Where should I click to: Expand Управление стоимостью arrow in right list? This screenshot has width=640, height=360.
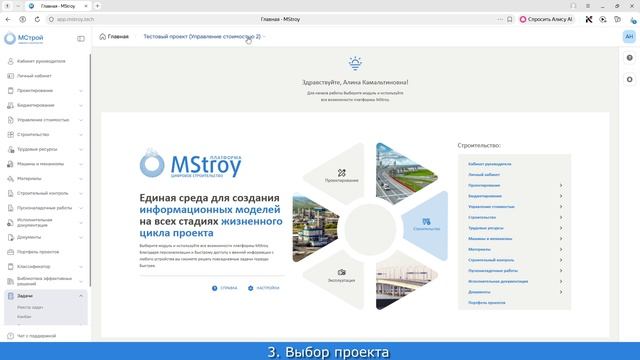(561, 207)
